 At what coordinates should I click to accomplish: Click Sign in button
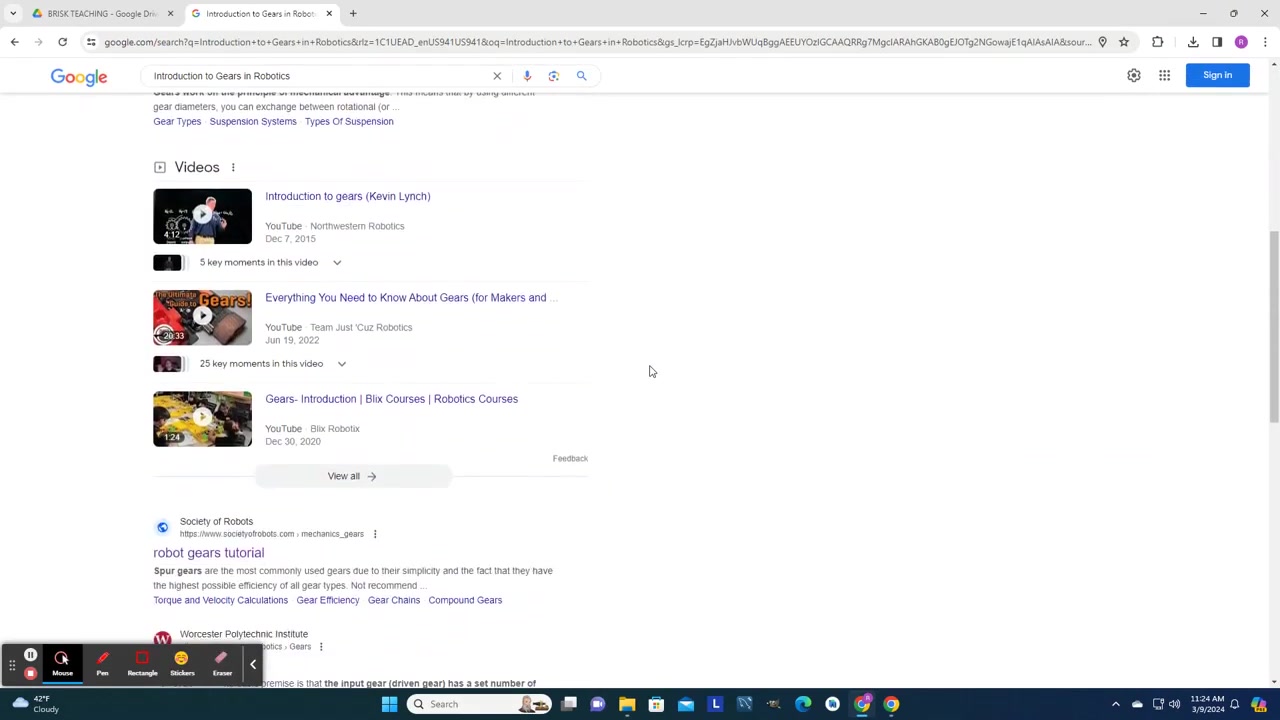[x=1217, y=75]
